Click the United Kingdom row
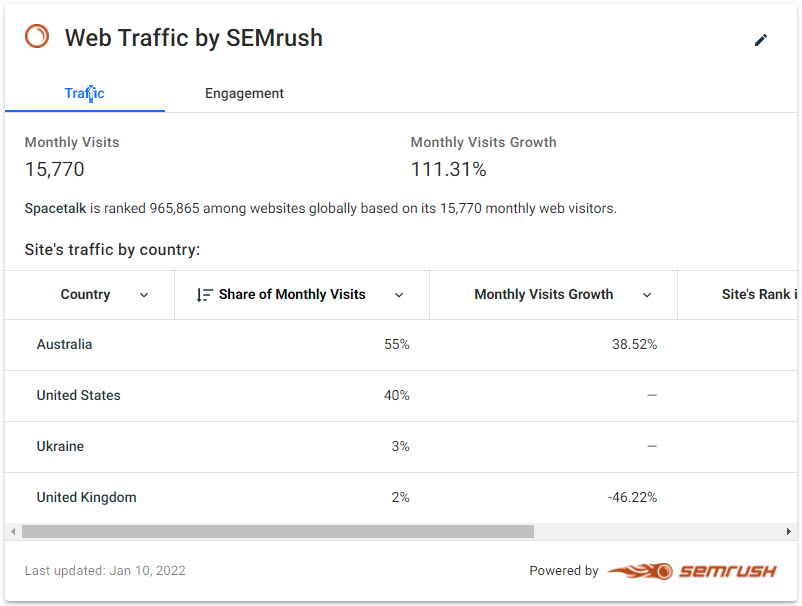 [x=86, y=498]
